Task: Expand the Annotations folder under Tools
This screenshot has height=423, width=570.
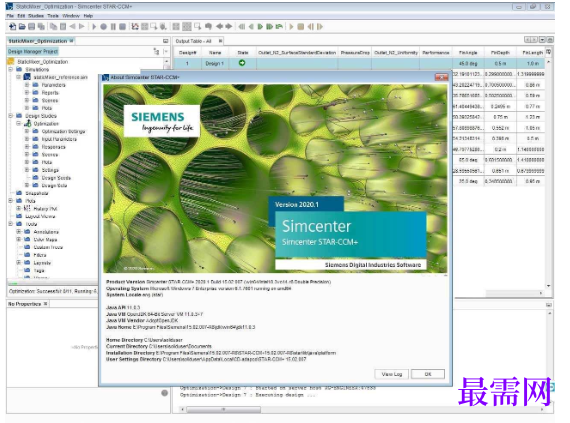Action: [19, 231]
